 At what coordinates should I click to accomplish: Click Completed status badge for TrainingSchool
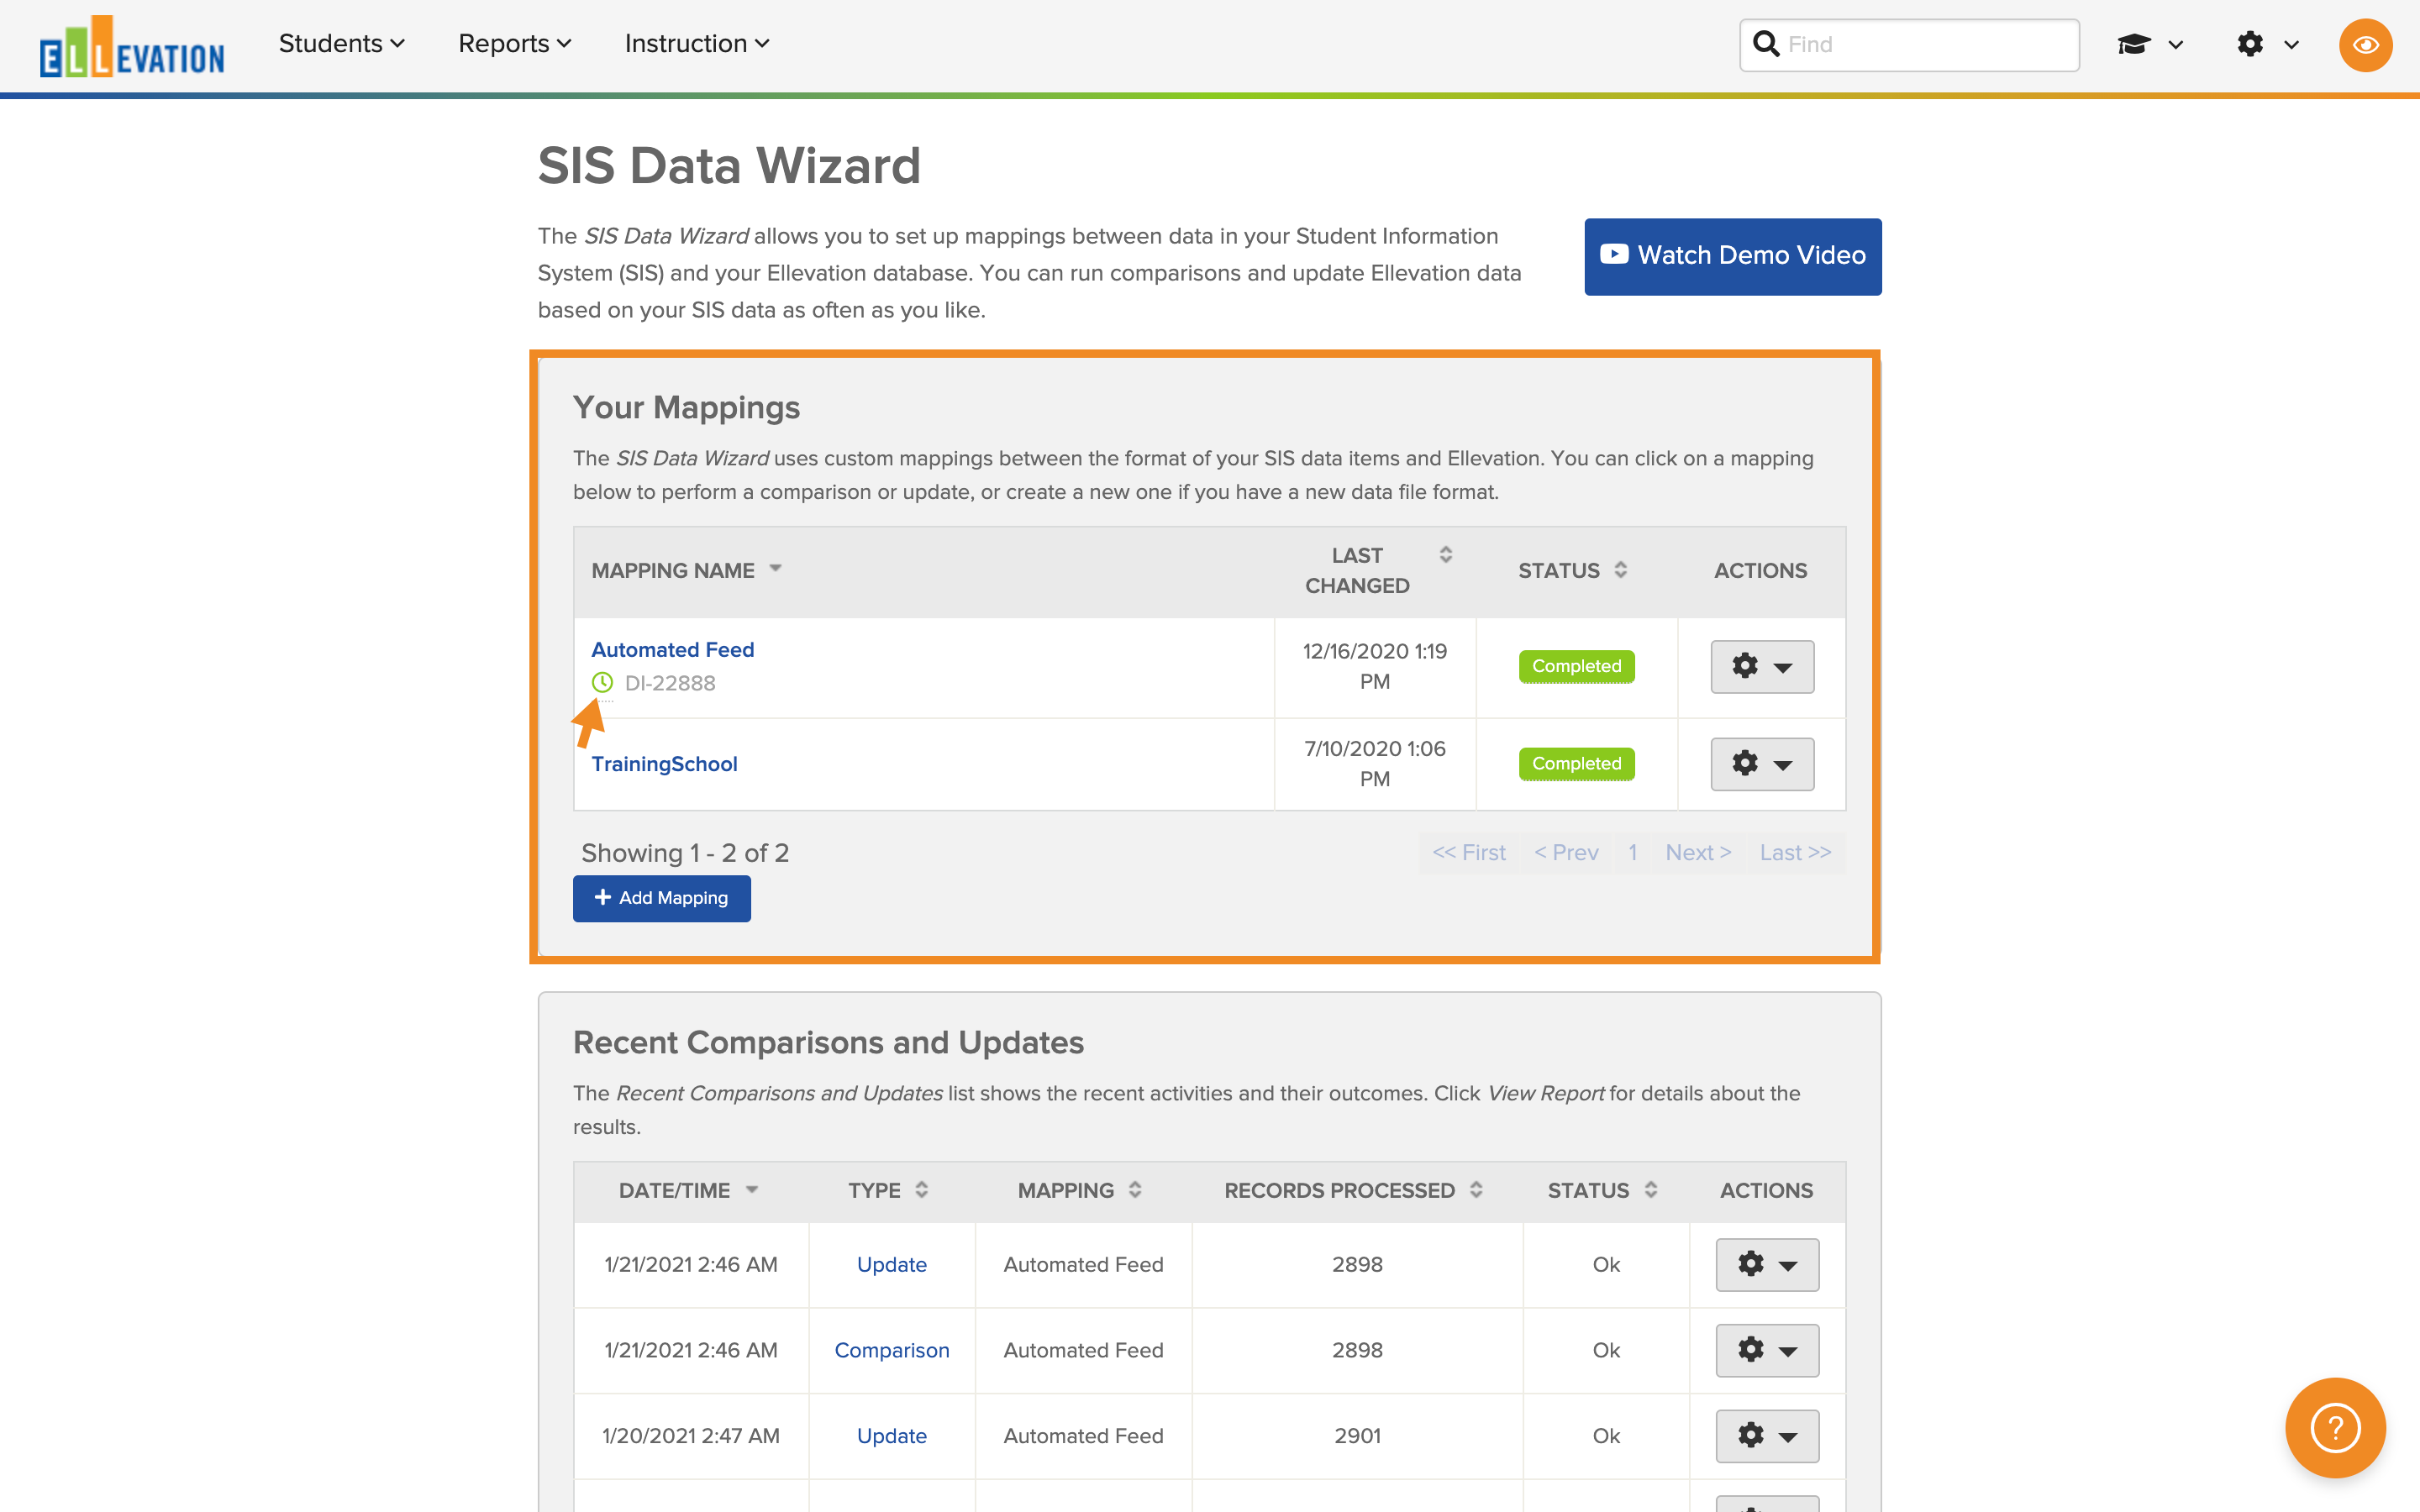coord(1576,764)
